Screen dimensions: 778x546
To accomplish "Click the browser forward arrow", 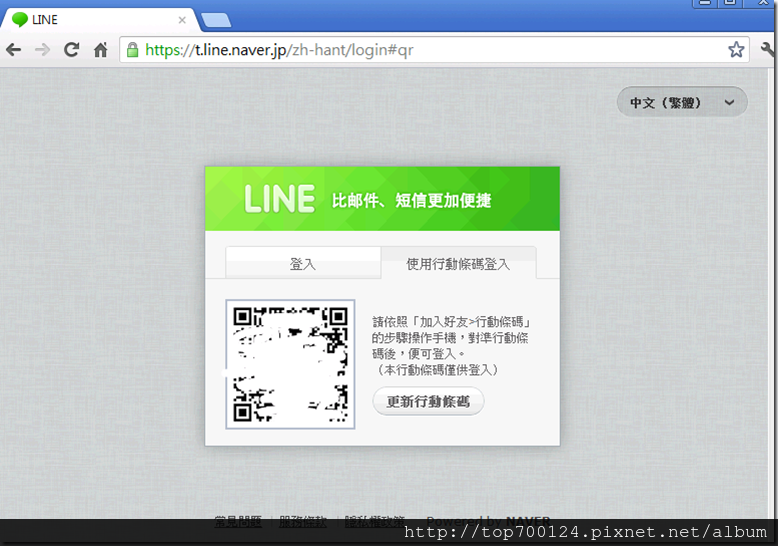I will coord(43,50).
